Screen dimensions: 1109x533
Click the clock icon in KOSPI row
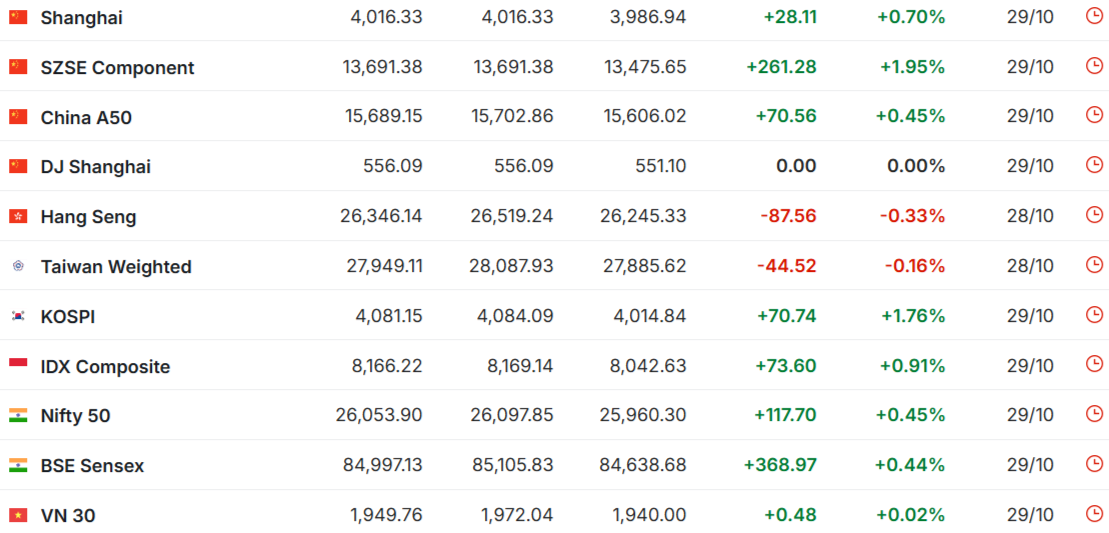[1094, 315]
